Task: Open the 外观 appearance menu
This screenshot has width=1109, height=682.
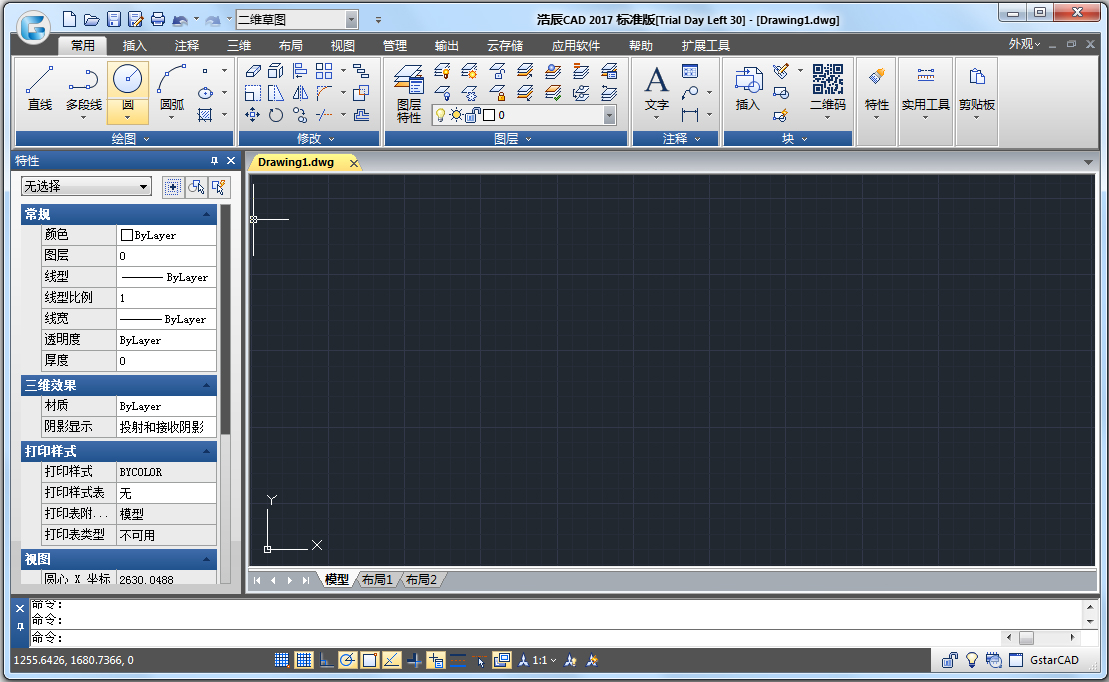Action: pos(1024,44)
